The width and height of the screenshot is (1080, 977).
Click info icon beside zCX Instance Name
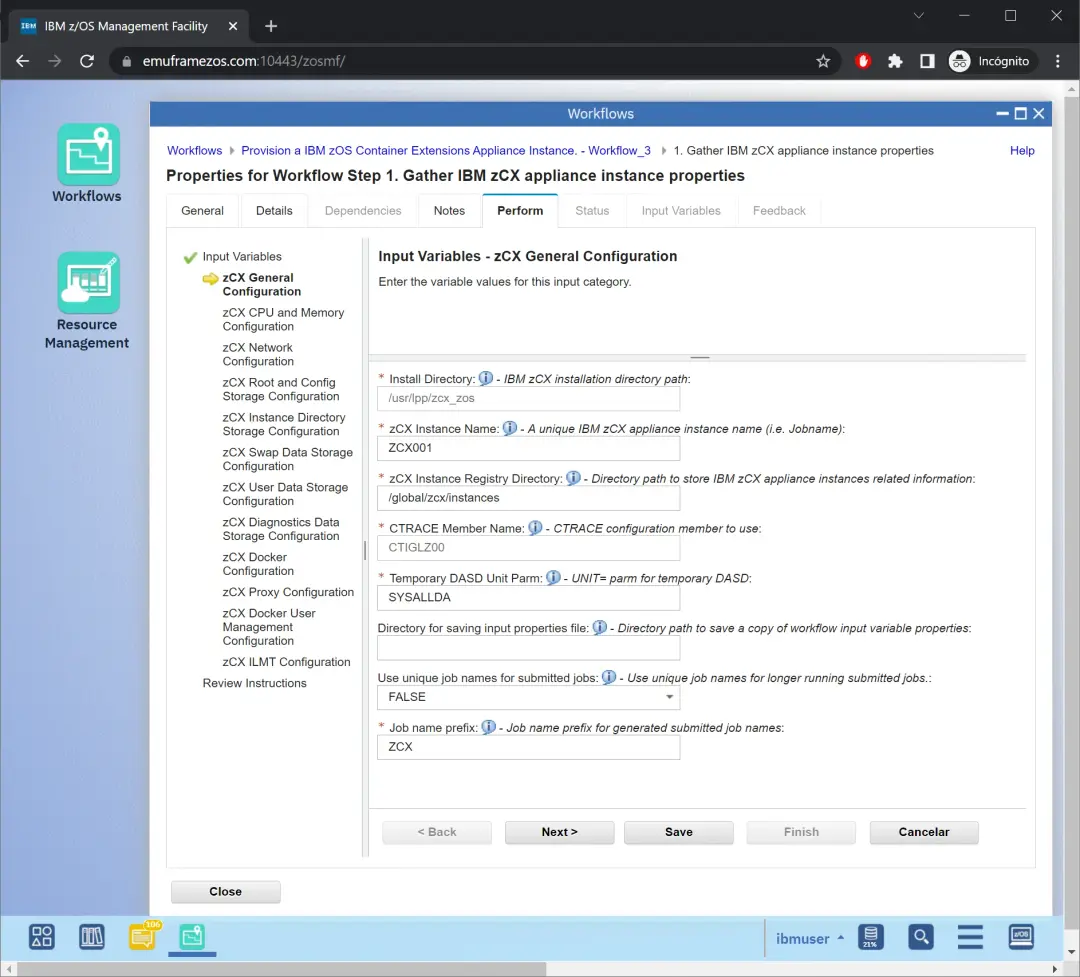pyautogui.click(x=510, y=428)
